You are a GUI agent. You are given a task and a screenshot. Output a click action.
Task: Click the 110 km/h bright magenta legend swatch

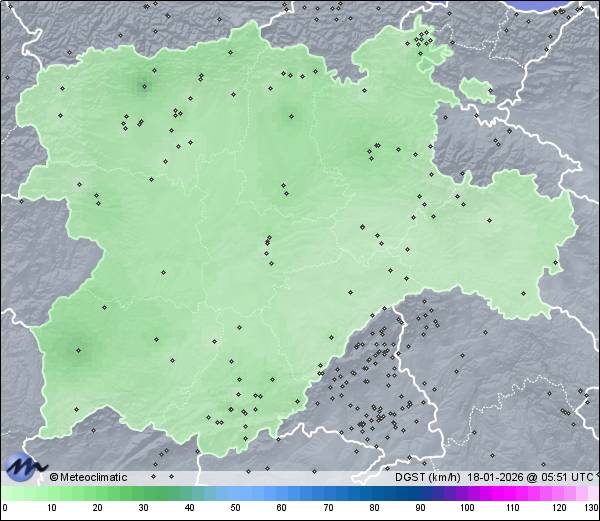click(x=512, y=494)
